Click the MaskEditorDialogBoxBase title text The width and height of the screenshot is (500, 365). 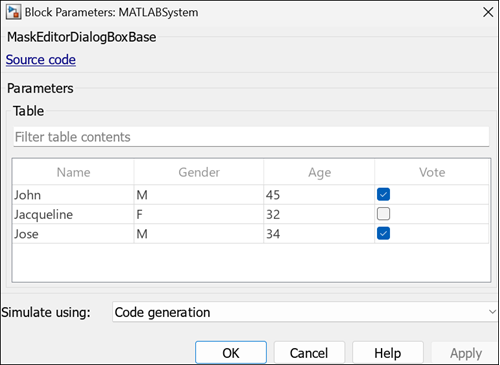[82, 37]
